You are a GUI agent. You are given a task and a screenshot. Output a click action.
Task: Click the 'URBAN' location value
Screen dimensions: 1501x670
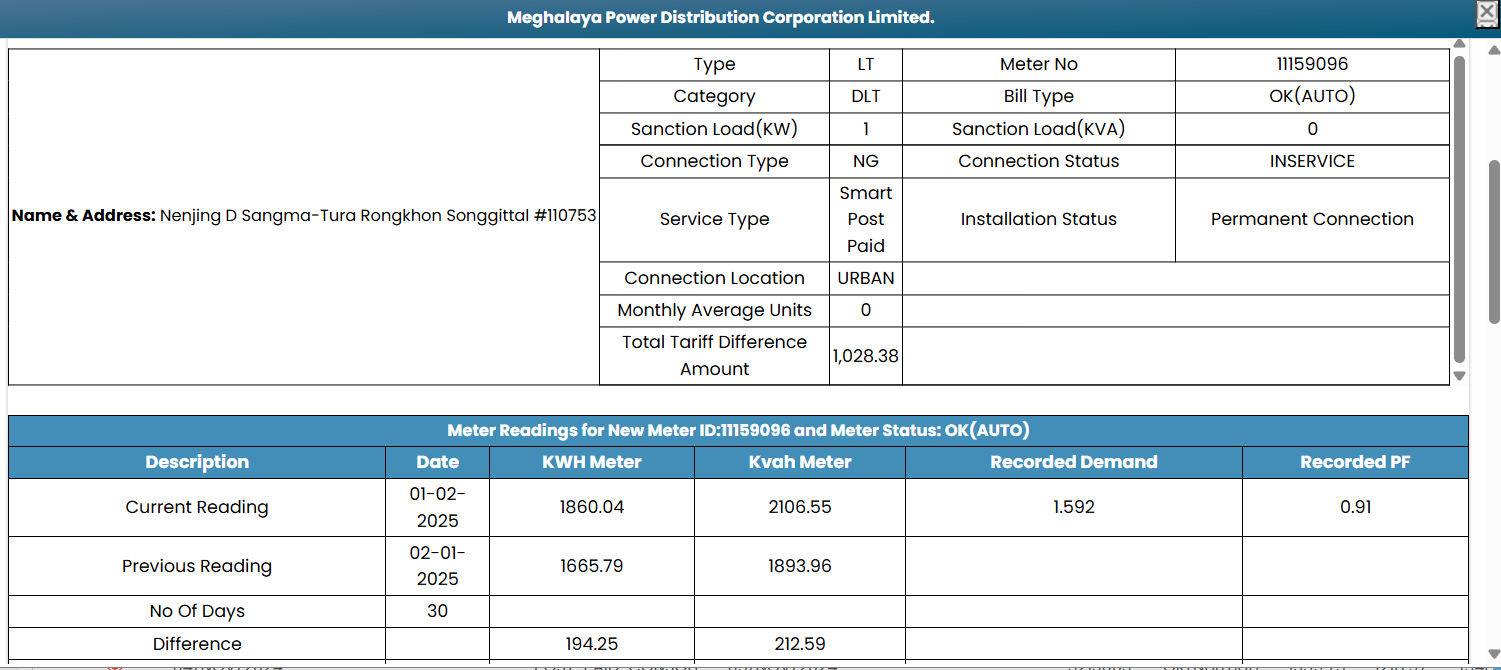pyautogui.click(x=866, y=279)
